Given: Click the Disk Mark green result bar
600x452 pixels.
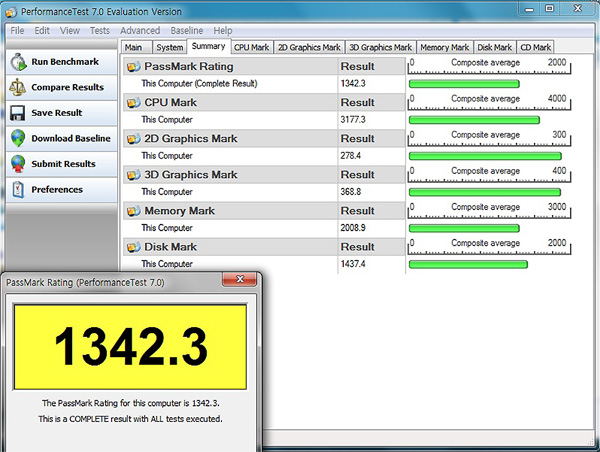Looking at the screenshot, I should [468, 264].
